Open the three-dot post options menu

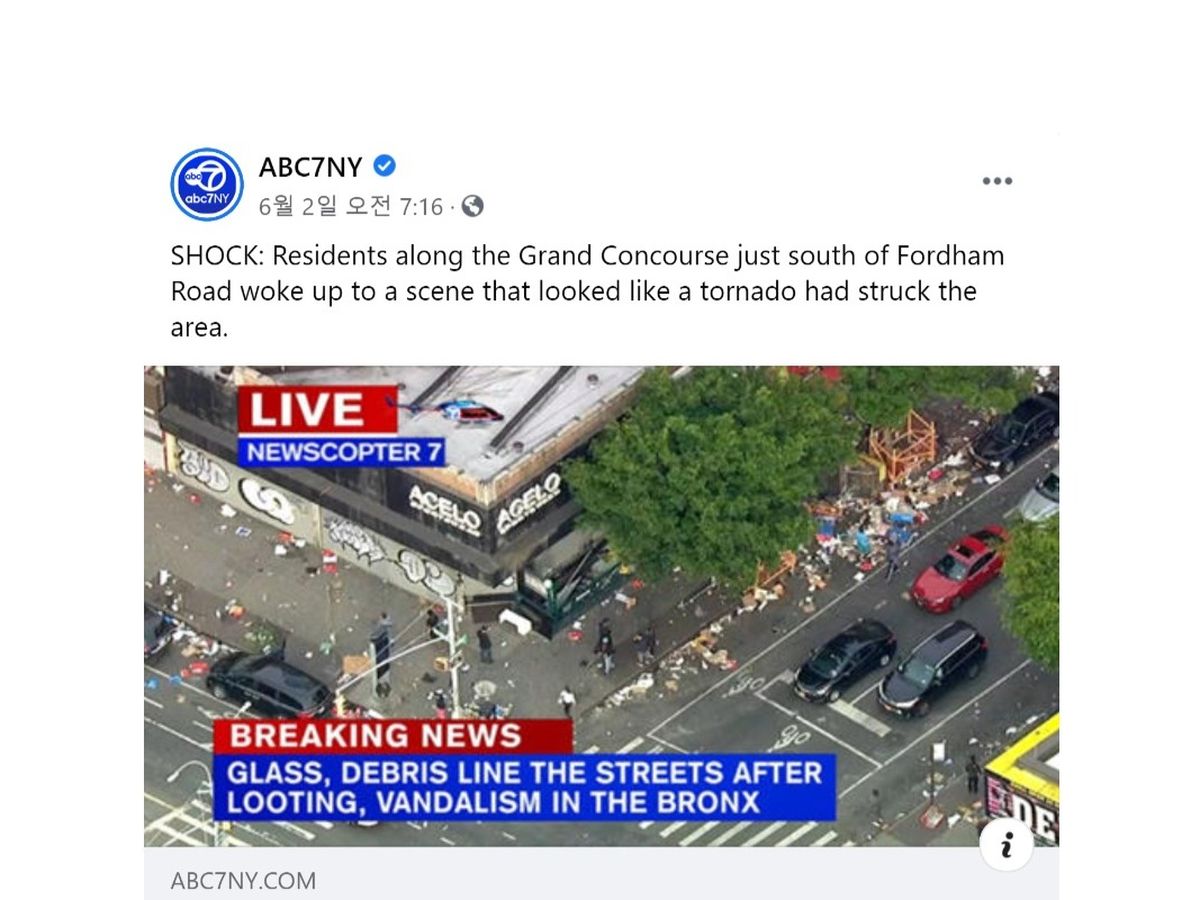997,181
